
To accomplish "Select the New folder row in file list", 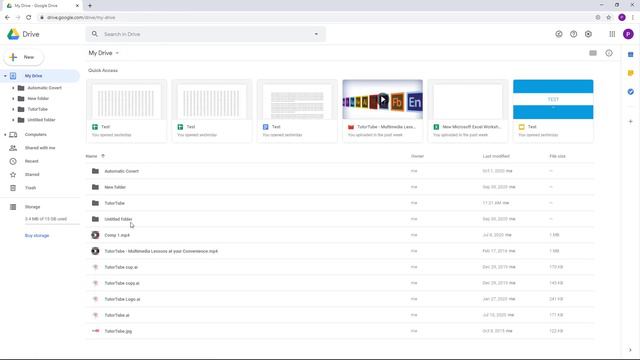I will [340, 187].
